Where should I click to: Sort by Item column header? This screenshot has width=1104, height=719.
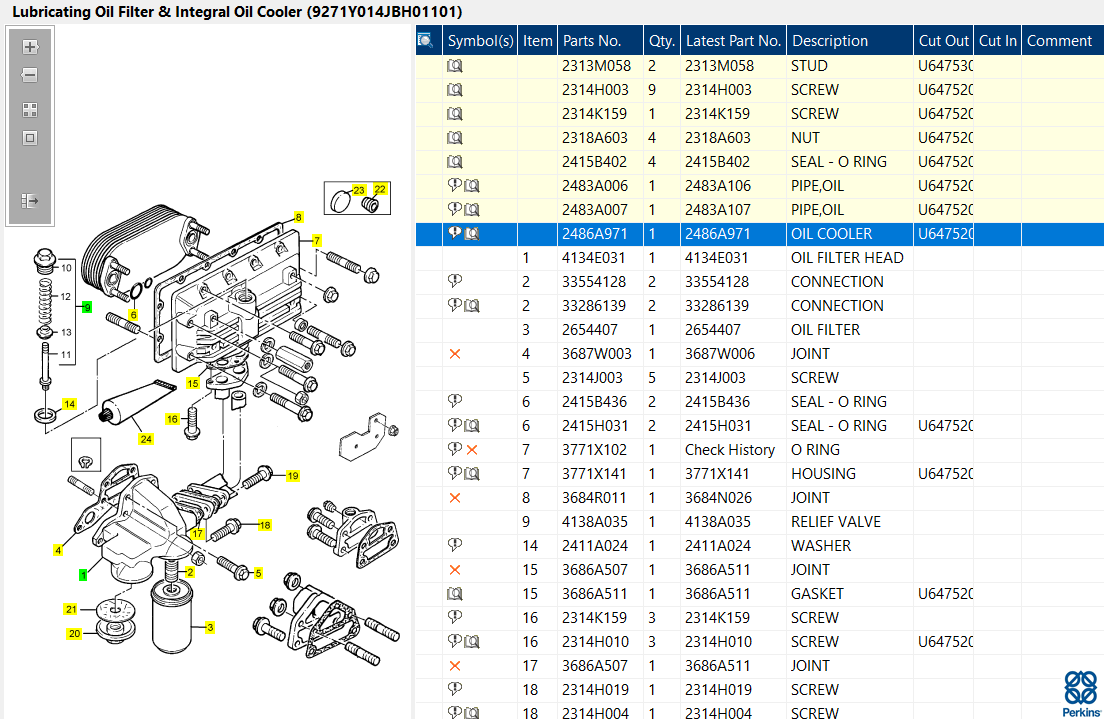tap(537, 41)
